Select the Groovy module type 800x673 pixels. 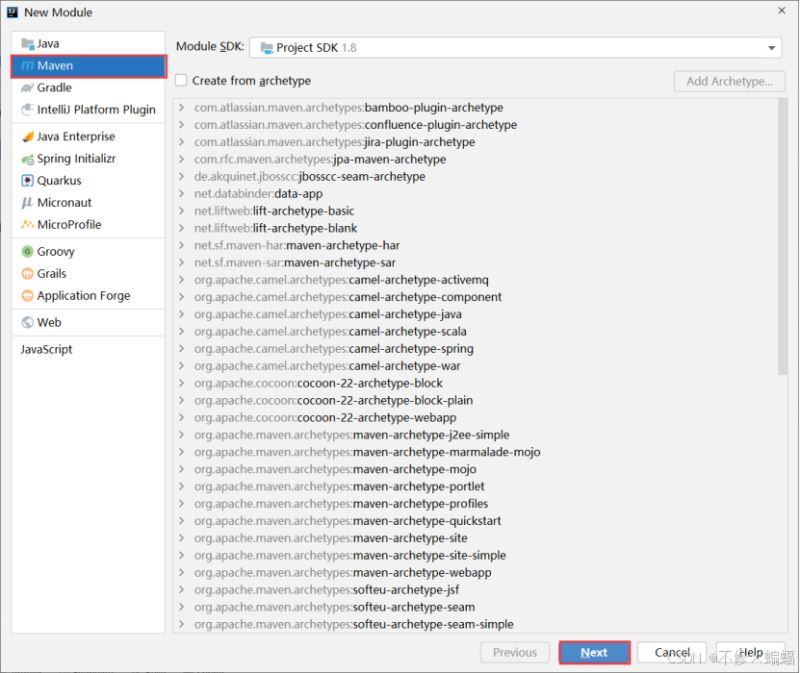(x=57, y=251)
